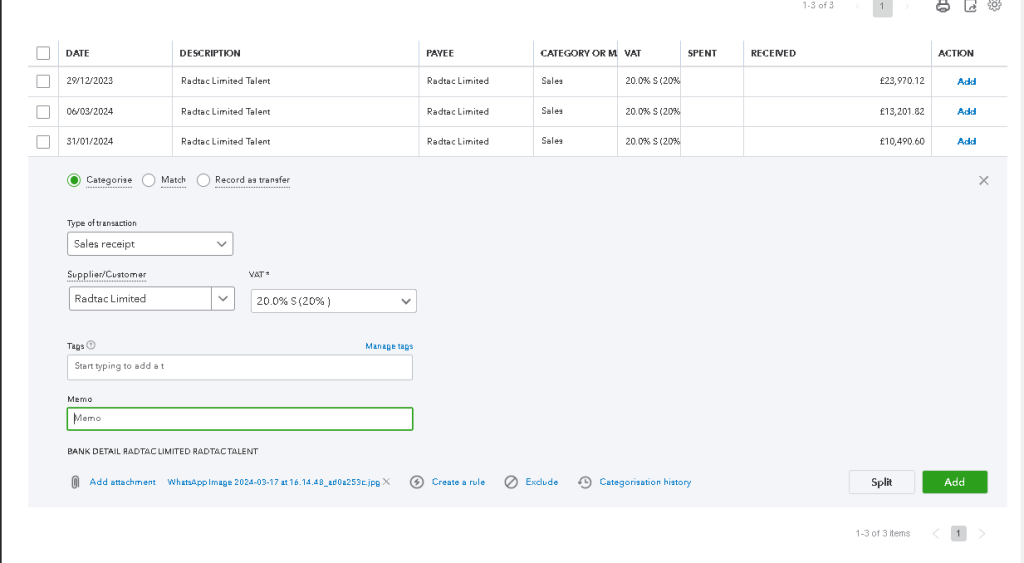Open the Type of transaction dropdown

[x=150, y=244]
